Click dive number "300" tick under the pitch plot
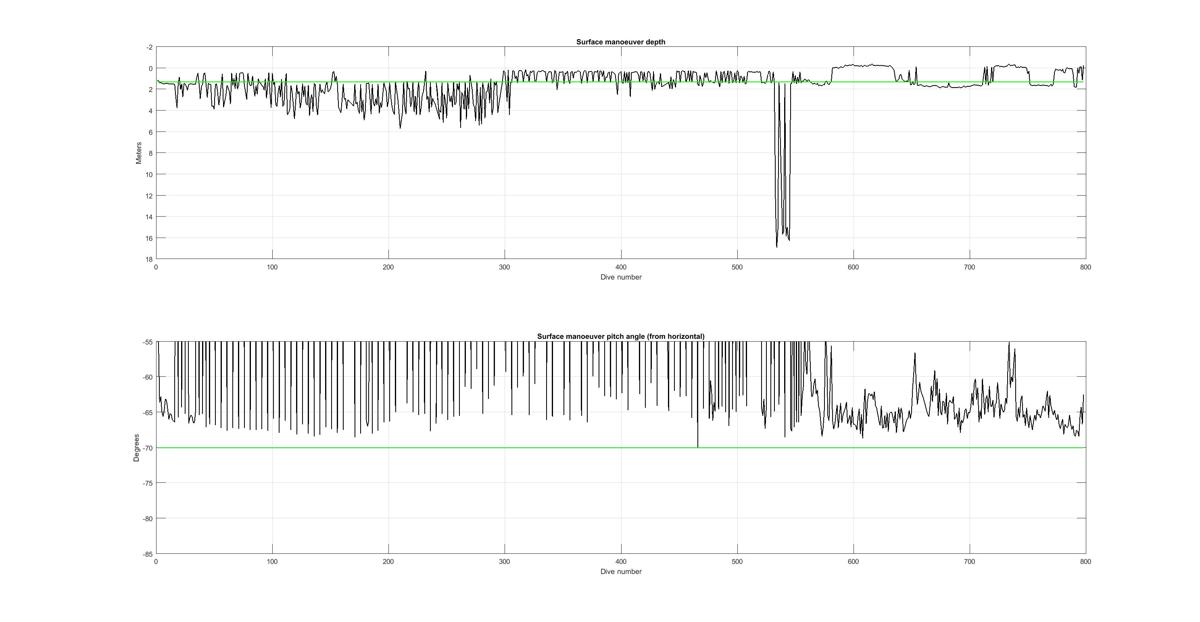The height and width of the screenshot is (622, 1200). (x=505, y=562)
